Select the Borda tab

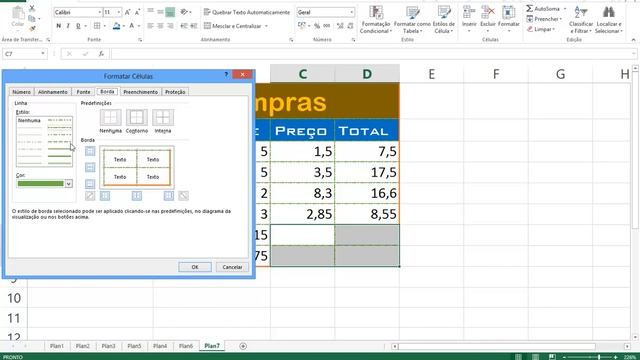107,91
